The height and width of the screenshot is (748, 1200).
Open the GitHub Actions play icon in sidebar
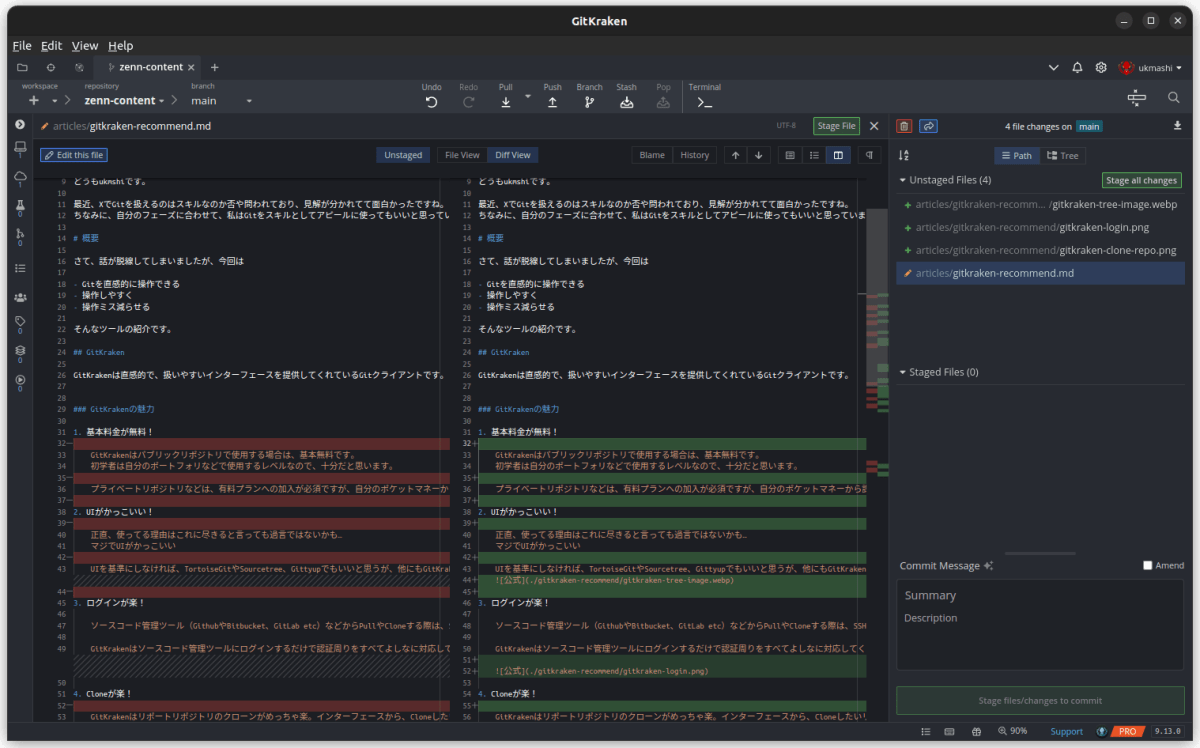(x=19, y=380)
